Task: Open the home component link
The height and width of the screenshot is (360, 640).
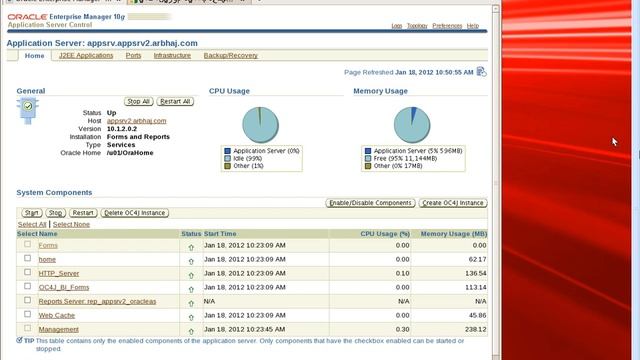Action: (x=47, y=259)
